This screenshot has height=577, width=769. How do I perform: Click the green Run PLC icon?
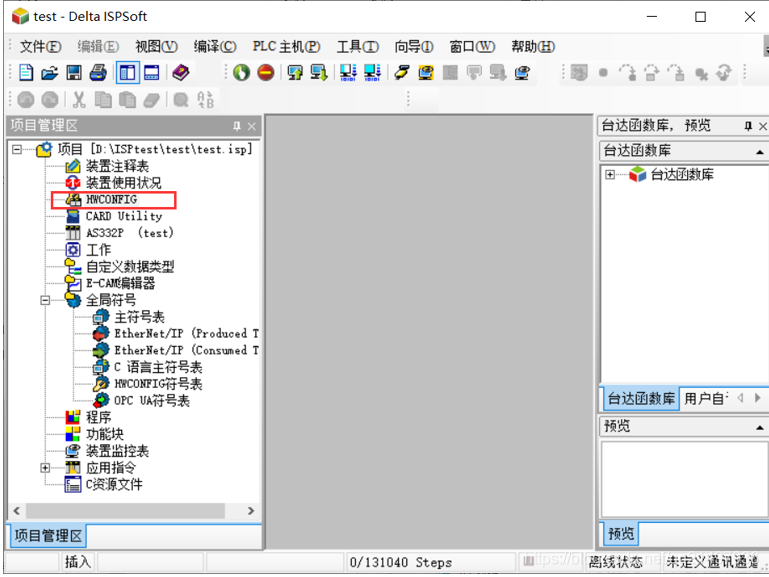tap(241, 73)
